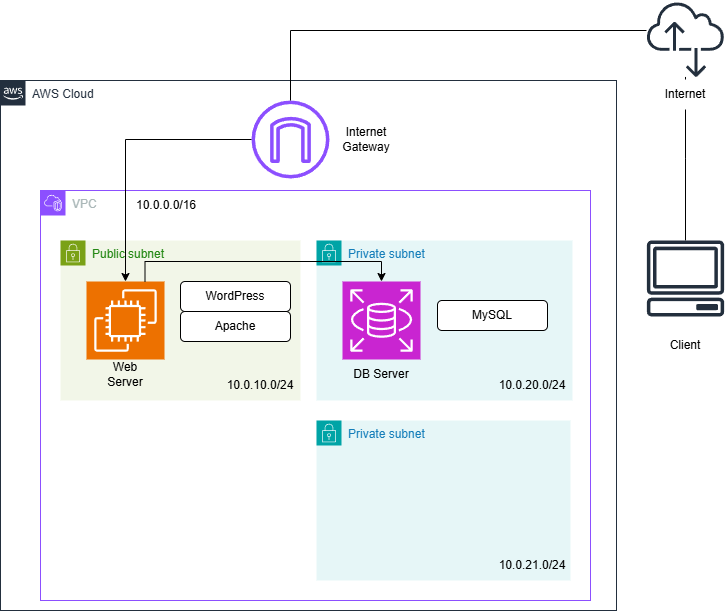Click the AWS logo icon
725x611 pixels.
(13, 93)
